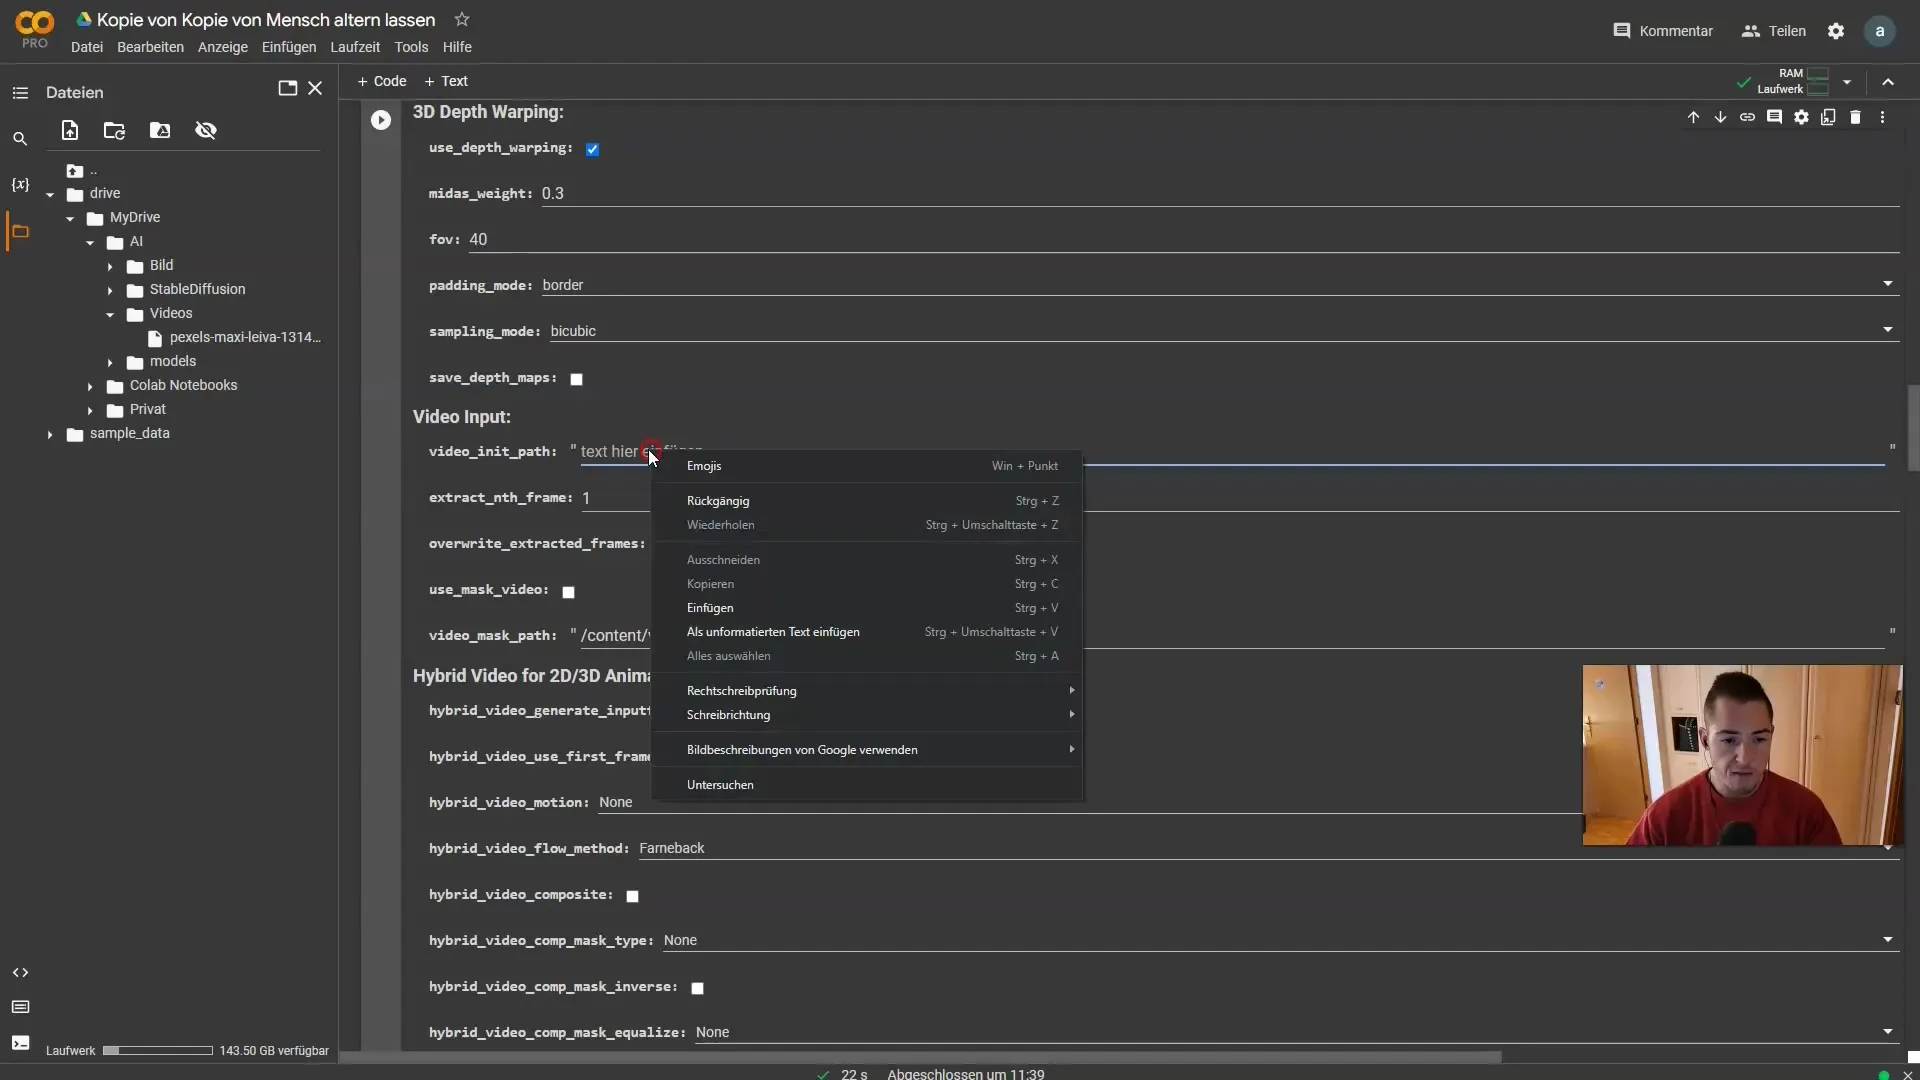Toggle the use_depth_warping checkbox
The width and height of the screenshot is (1920, 1080).
591,148
